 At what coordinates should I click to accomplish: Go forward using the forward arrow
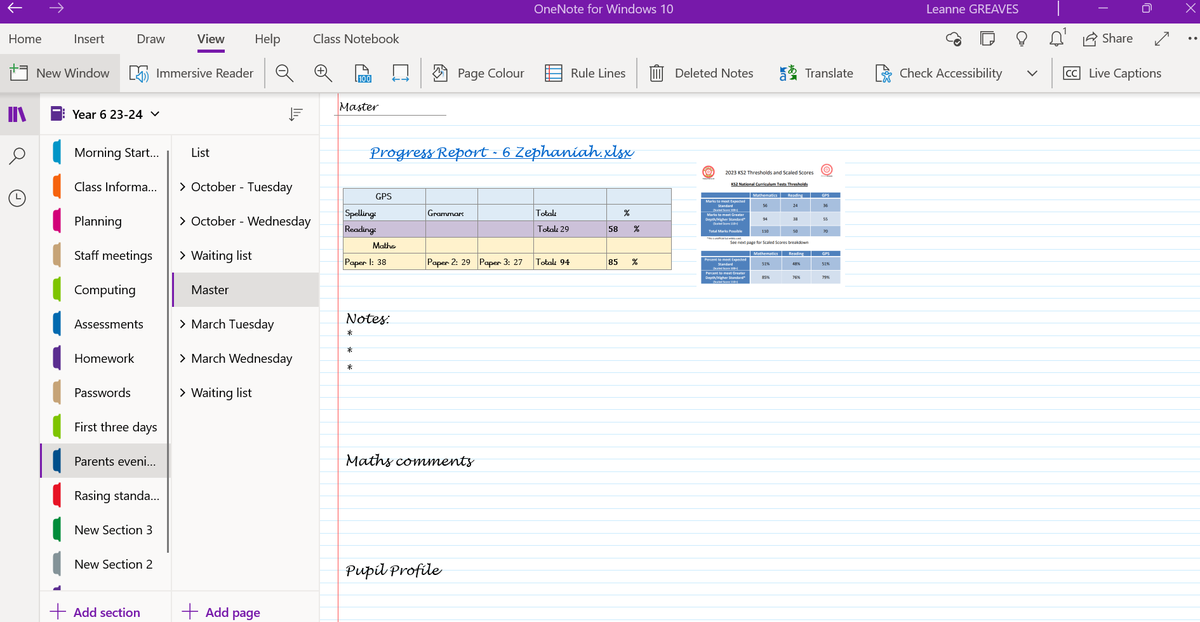point(57,9)
